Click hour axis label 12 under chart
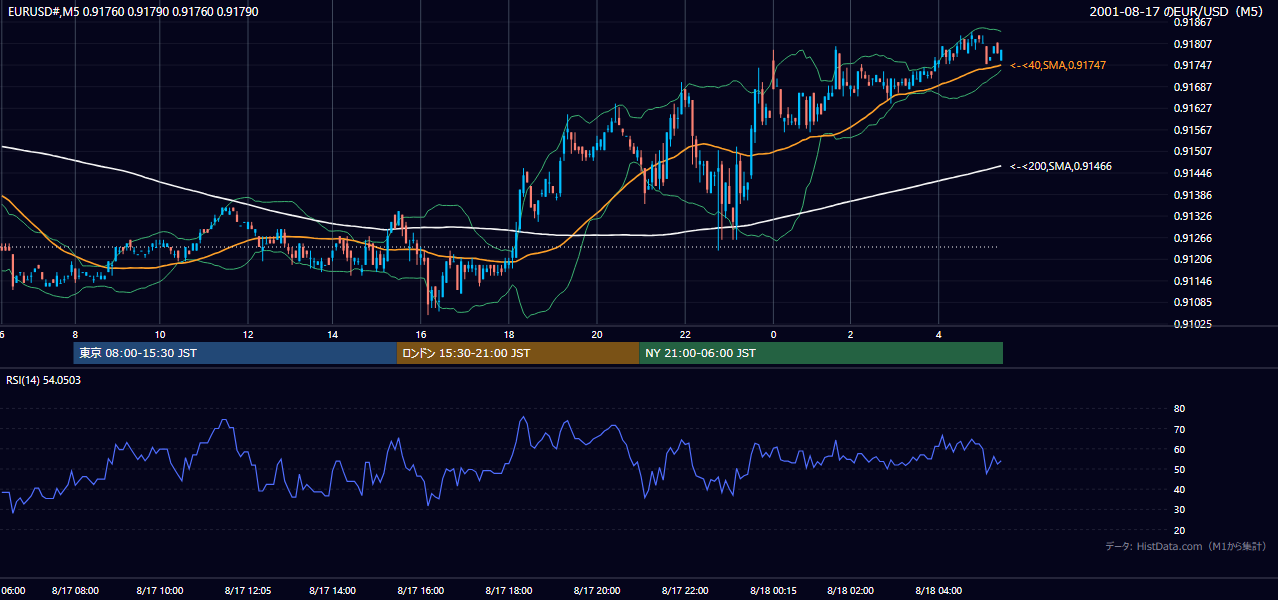The width and height of the screenshot is (1278, 600). point(247,334)
